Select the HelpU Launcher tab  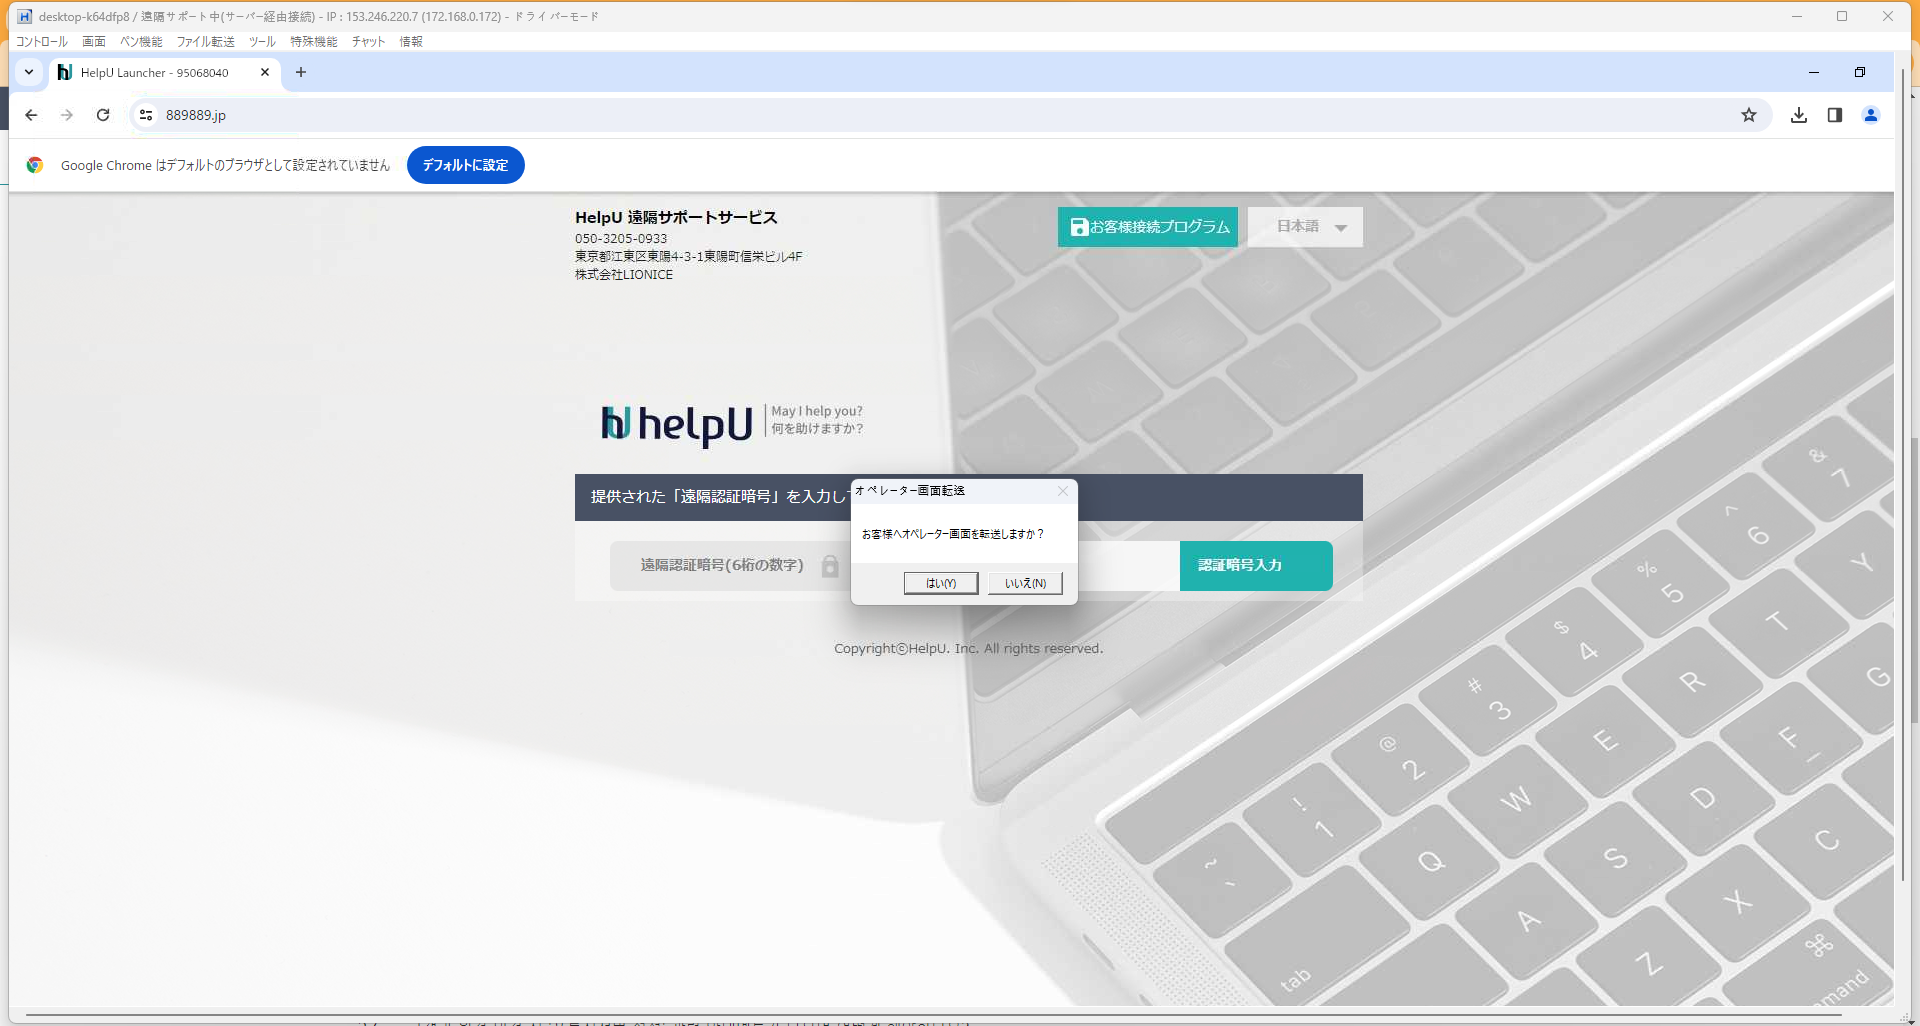(x=165, y=72)
